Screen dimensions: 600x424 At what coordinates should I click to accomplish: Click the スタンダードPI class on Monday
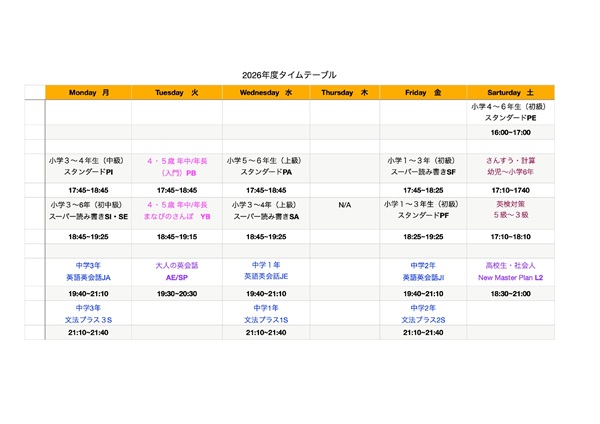coord(89,167)
